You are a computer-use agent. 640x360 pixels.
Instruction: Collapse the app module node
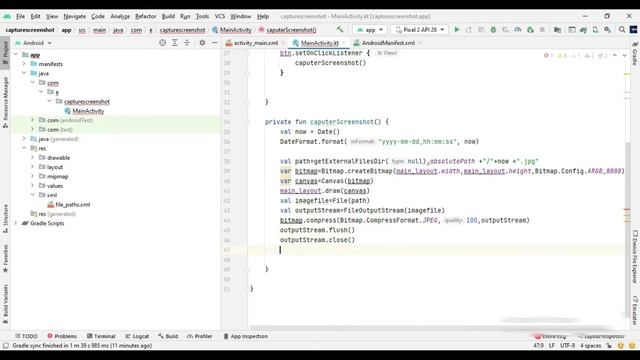click(16, 54)
